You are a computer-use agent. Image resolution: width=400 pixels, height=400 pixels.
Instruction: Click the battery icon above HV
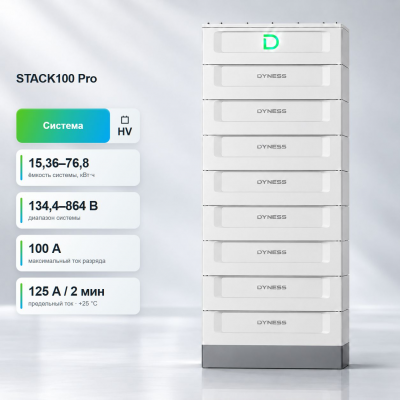click(125, 119)
